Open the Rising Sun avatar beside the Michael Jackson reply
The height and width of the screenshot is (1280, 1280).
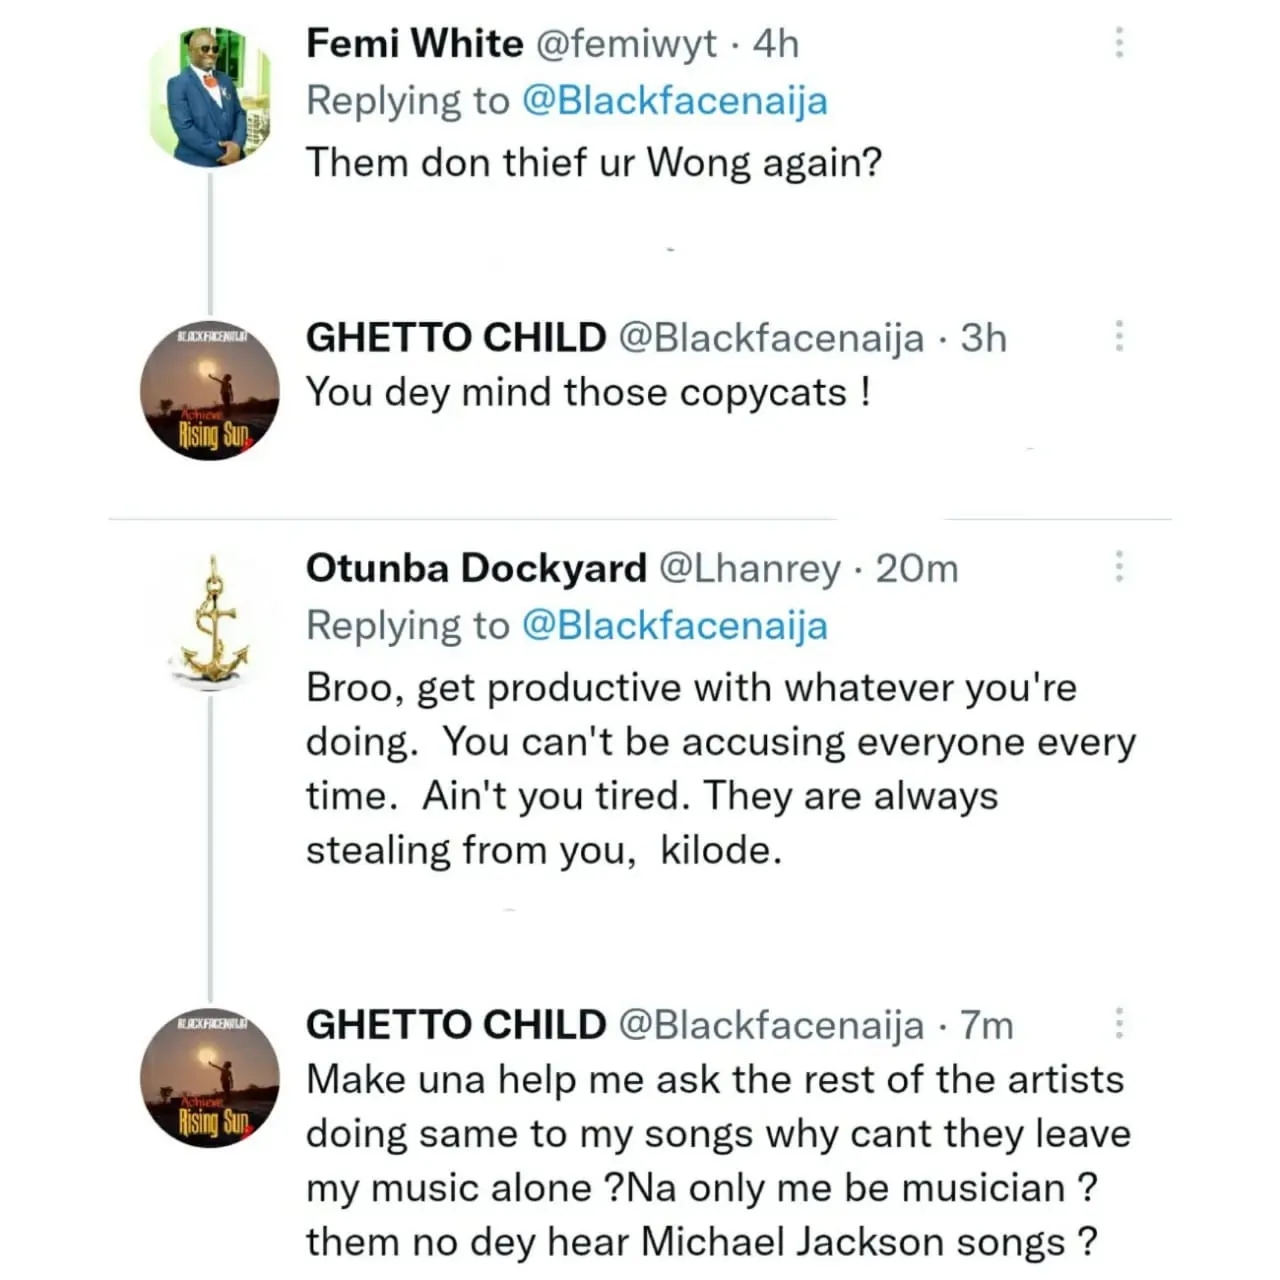pos(210,1078)
